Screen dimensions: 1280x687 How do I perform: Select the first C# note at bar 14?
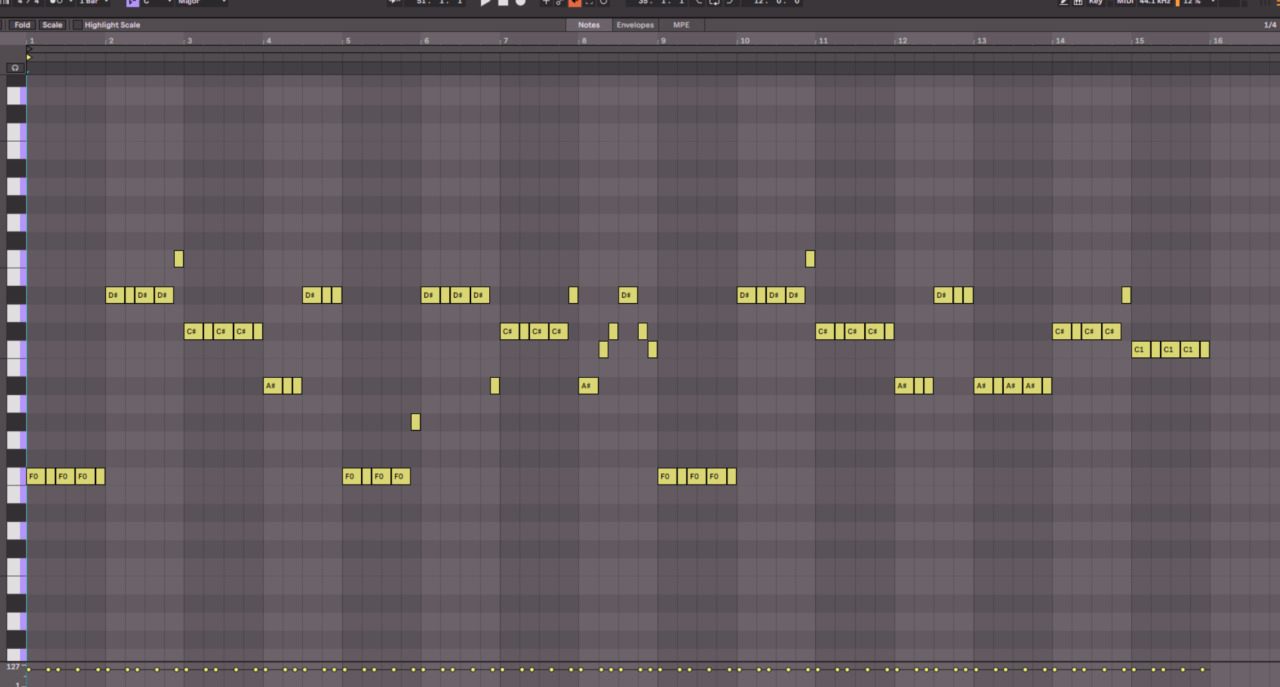1062,331
